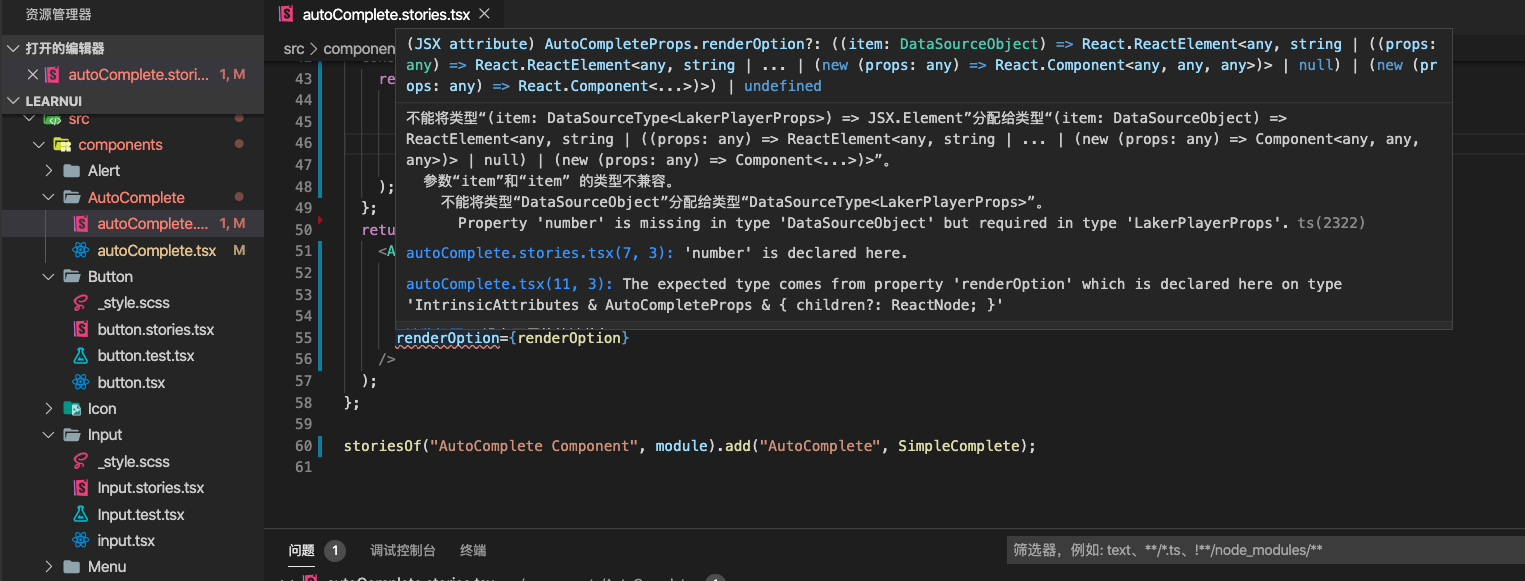Click the flask icon of Input.test.tsx
Image resolution: width=1525 pixels, height=581 pixels.
[80, 514]
